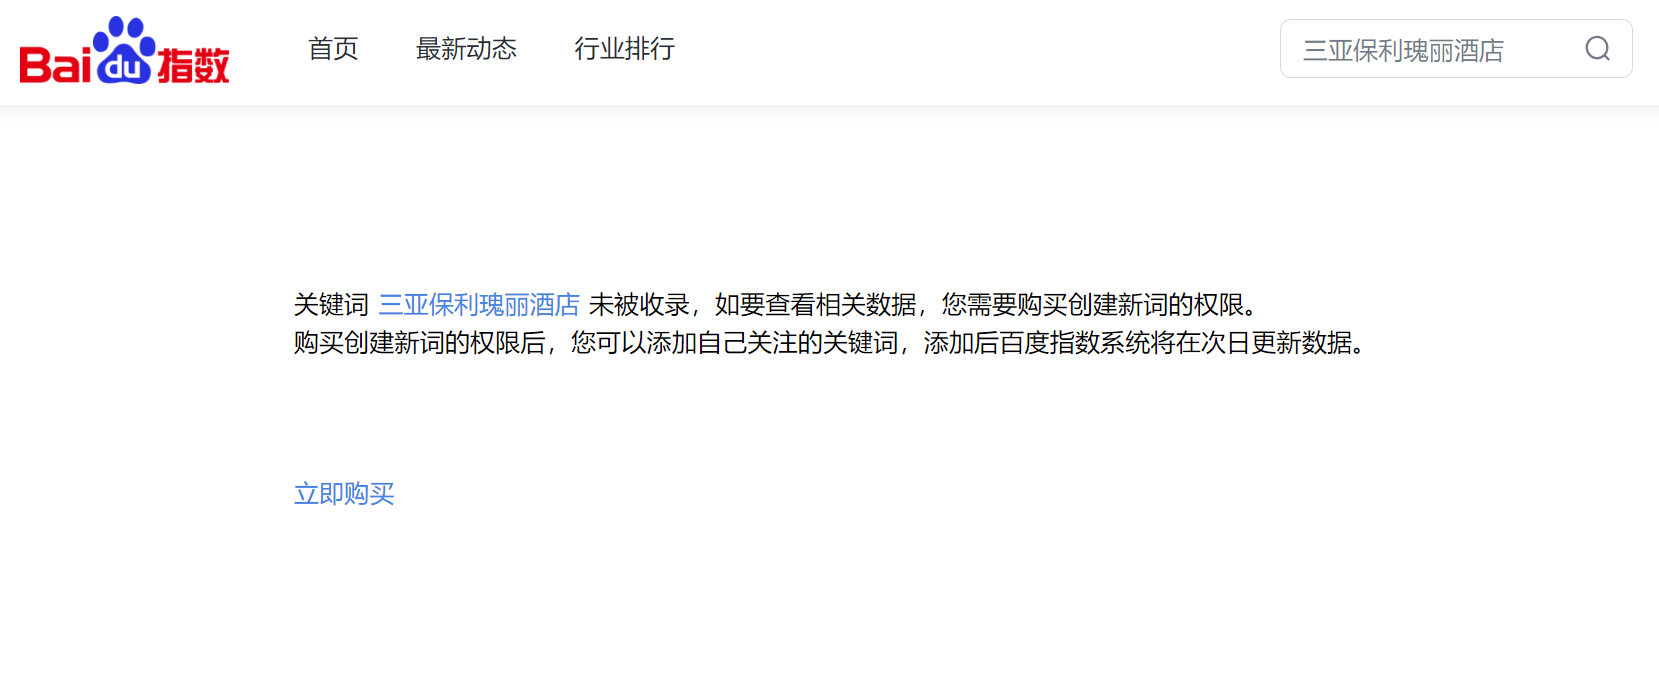Click the 未被收录 notice text
This screenshot has height=677, width=1659.
pos(639,304)
